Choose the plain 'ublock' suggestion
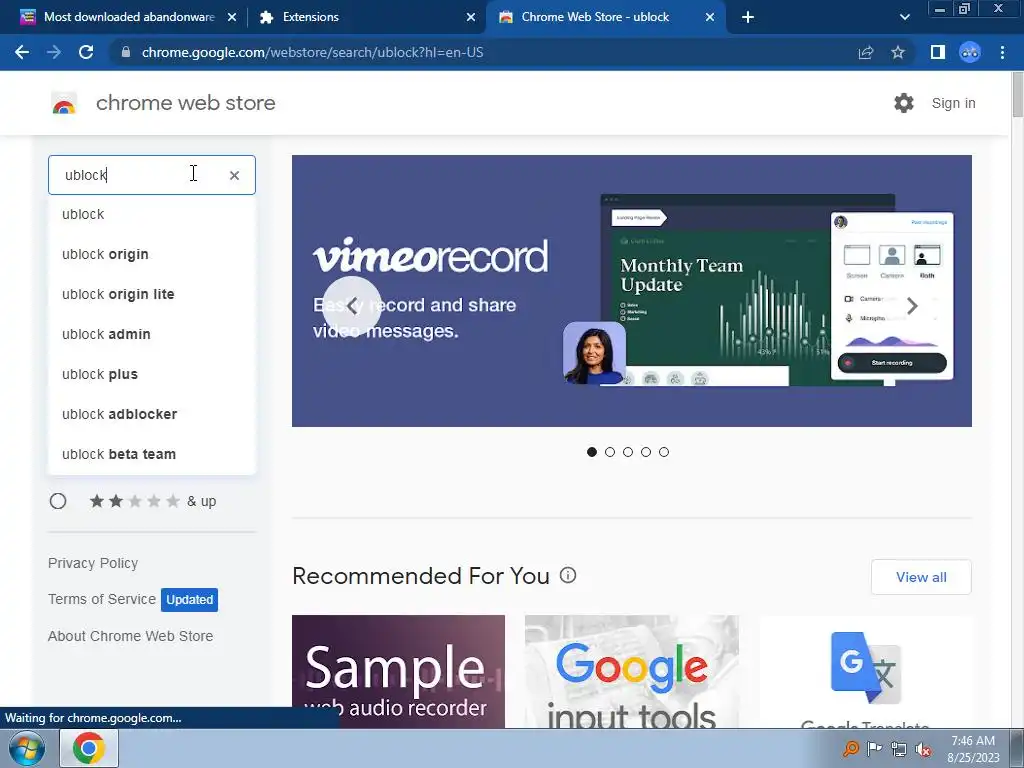The image size is (1024, 768). (152, 214)
